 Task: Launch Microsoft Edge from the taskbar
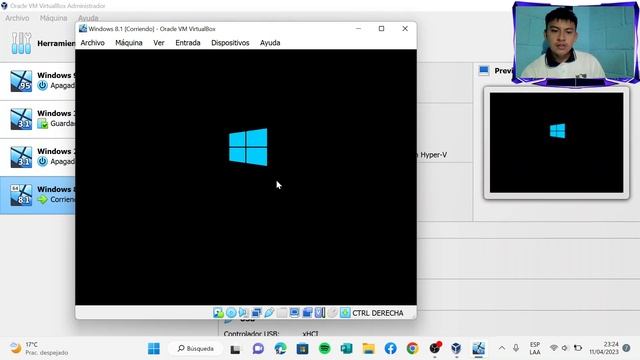click(x=280, y=349)
